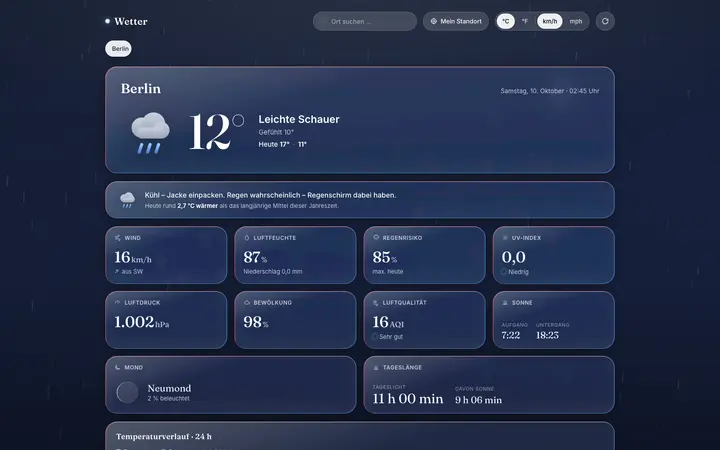Click the Temperaturverlauf 24 h panel header
The height and width of the screenshot is (450, 720).
[164, 436]
